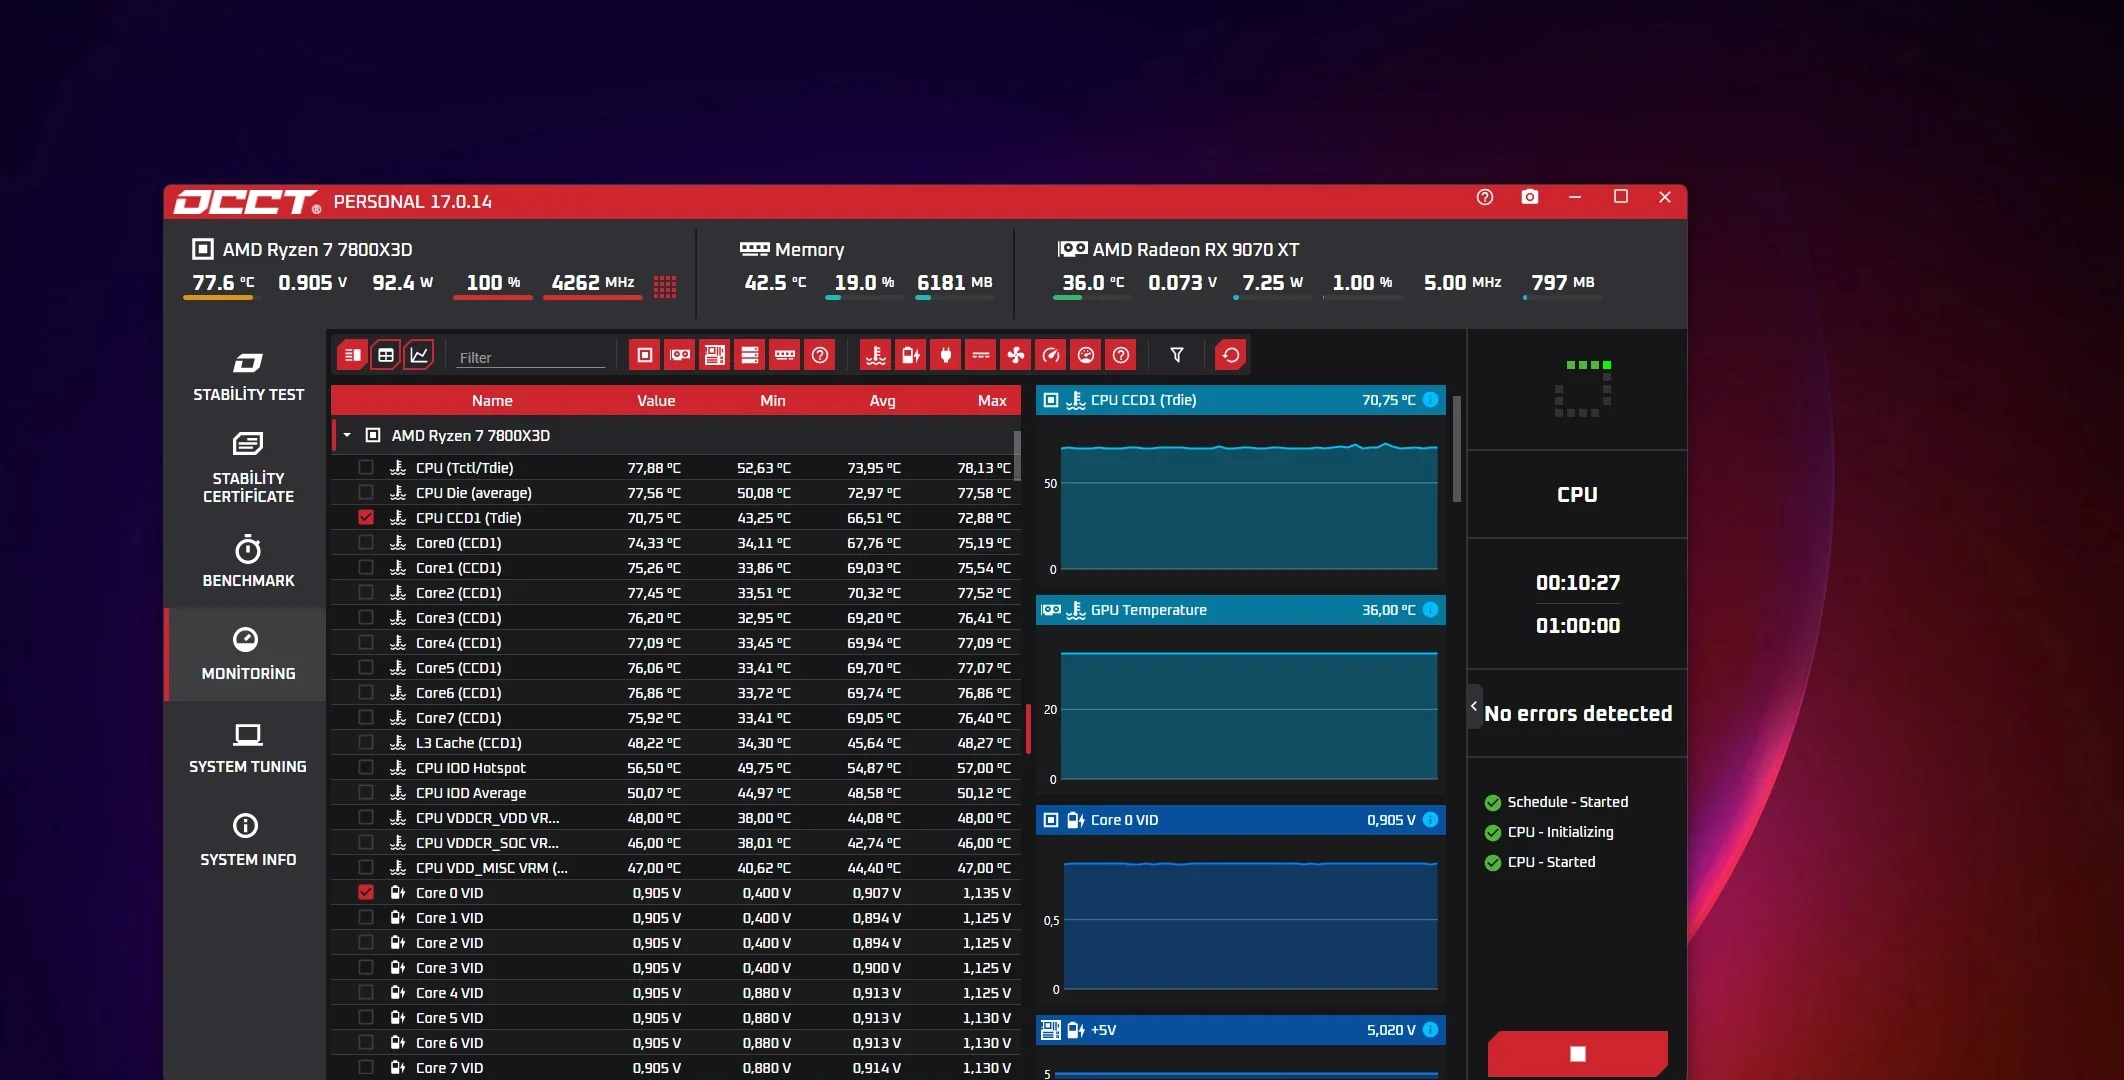Image resolution: width=2124 pixels, height=1080 pixels.
Task: Show info for Core 0 VID graph
Action: tap(1431, 820)
